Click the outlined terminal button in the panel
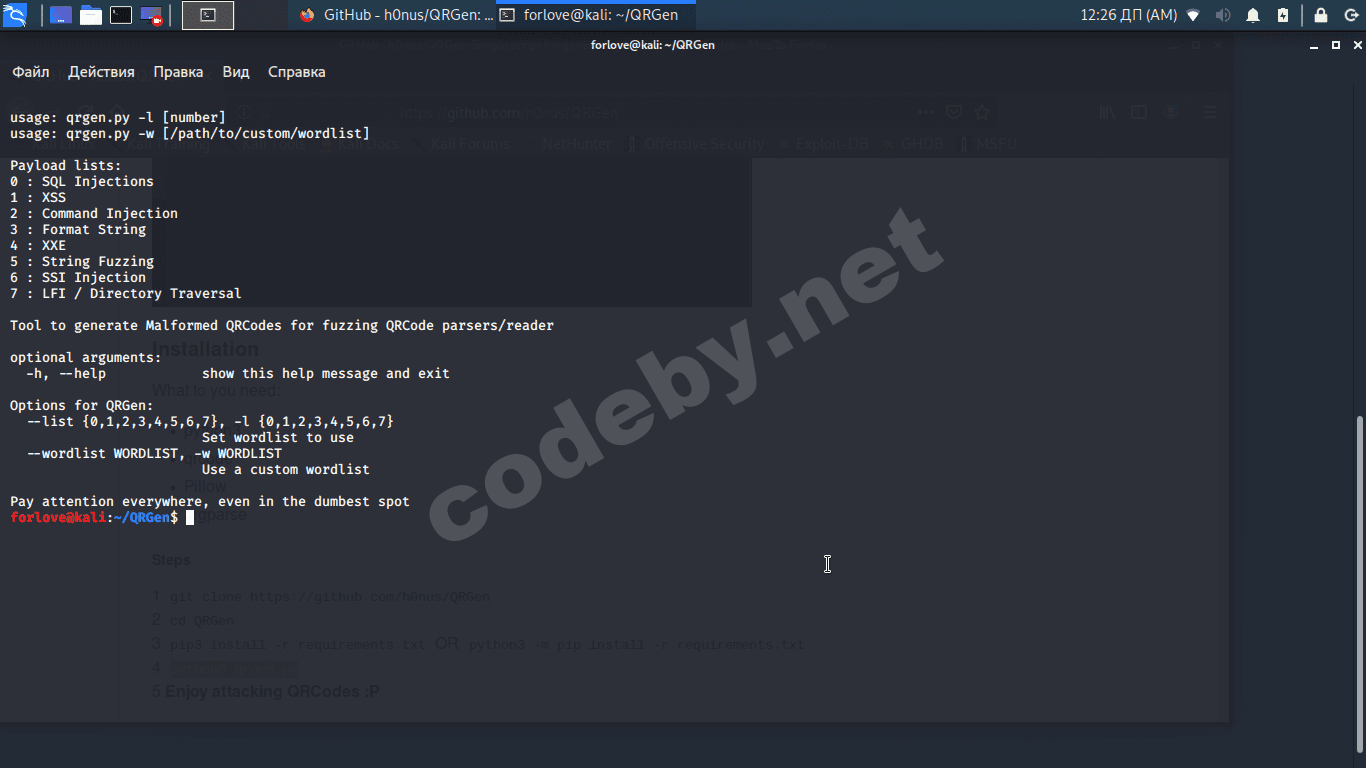Viewport: 1366px width, 768px height. 208,15
